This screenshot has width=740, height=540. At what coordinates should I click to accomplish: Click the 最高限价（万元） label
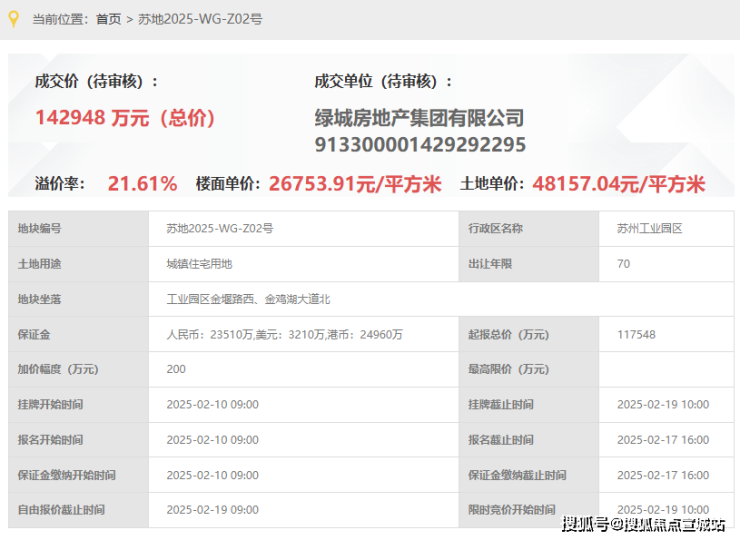(x=509, y=369)
